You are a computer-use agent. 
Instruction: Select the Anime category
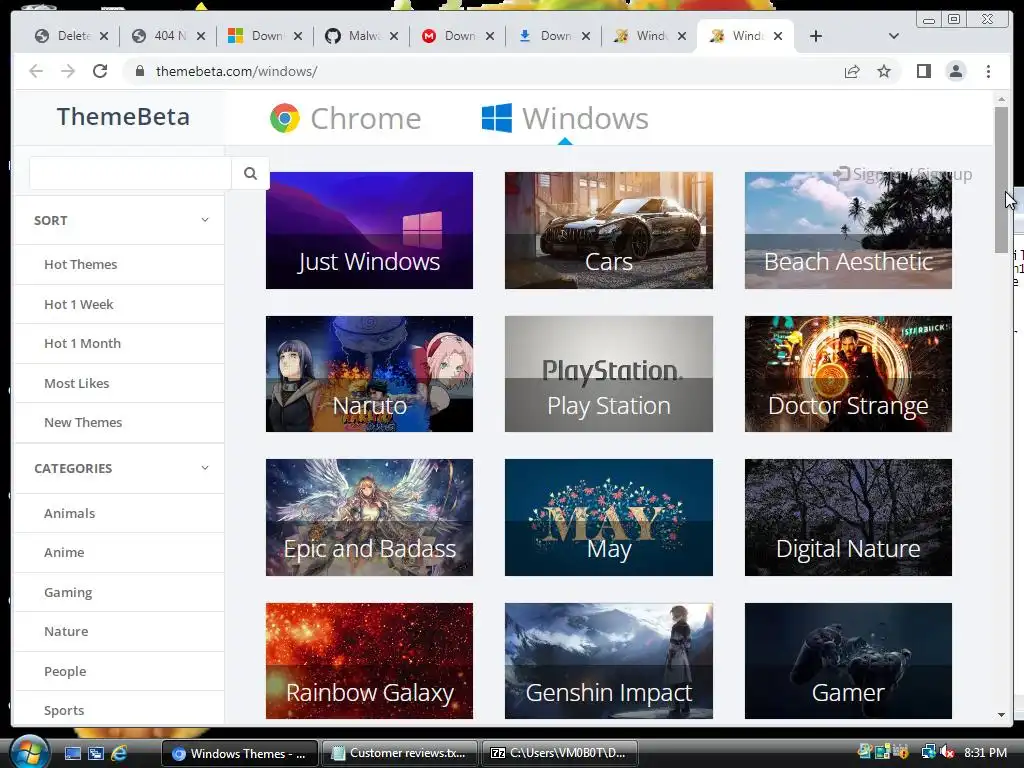point(64,552)
